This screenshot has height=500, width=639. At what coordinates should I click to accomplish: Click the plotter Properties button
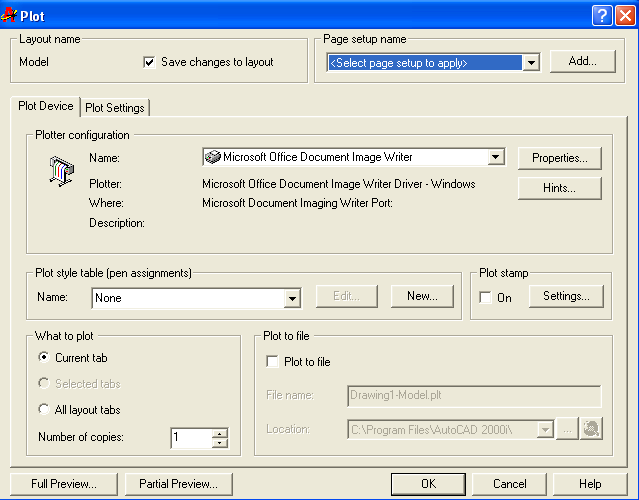click(x=559, y=158)
